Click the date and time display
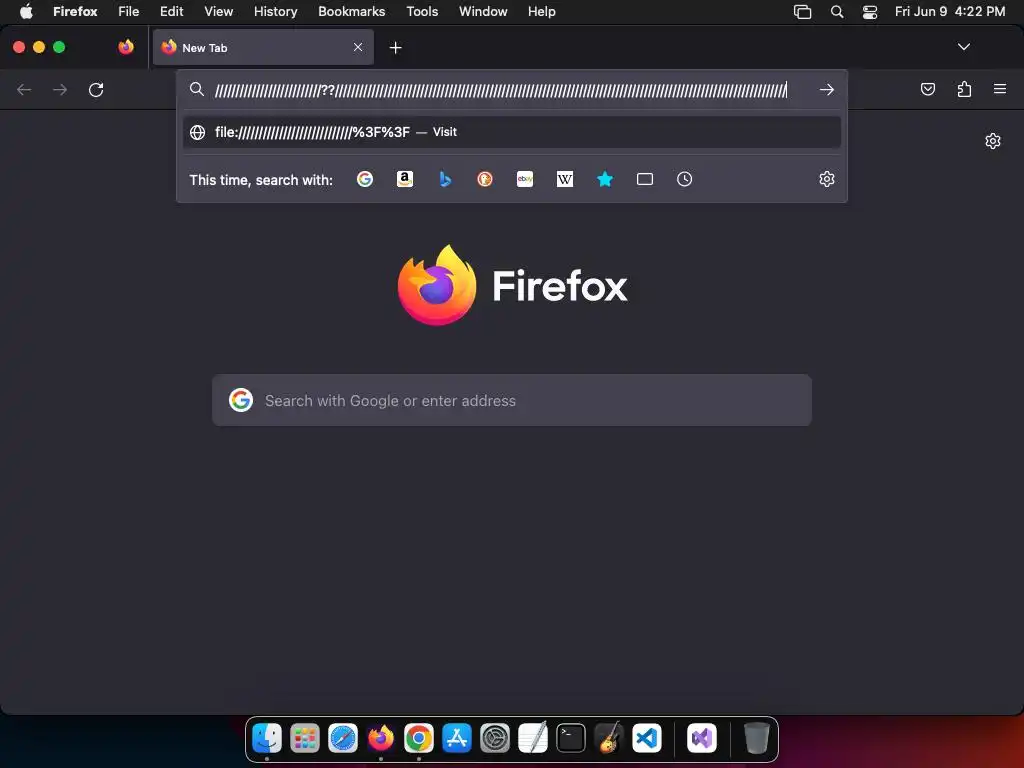 pos(950,11)
